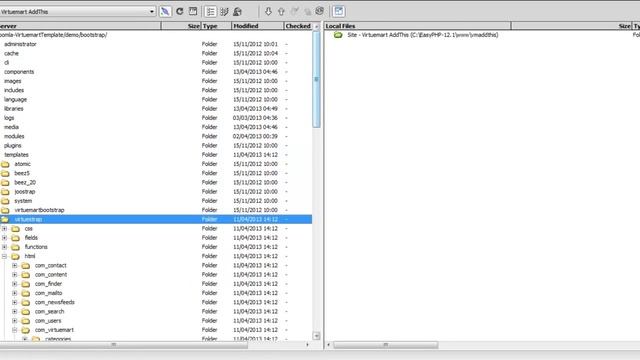Collapse the com_virtuemart folder node
Screen dimensions: 640x360
[15, 330]
